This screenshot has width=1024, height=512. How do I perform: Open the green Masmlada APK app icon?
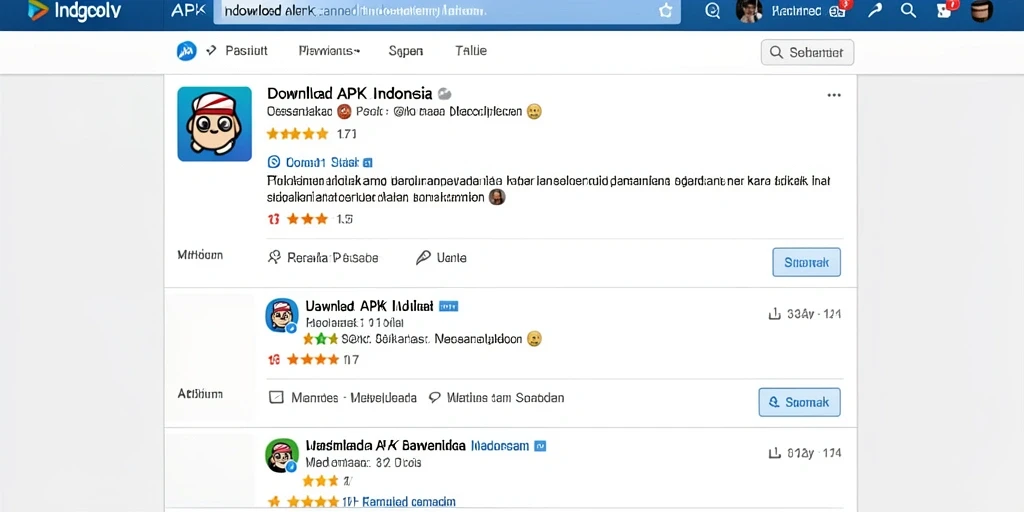[282, 456]
